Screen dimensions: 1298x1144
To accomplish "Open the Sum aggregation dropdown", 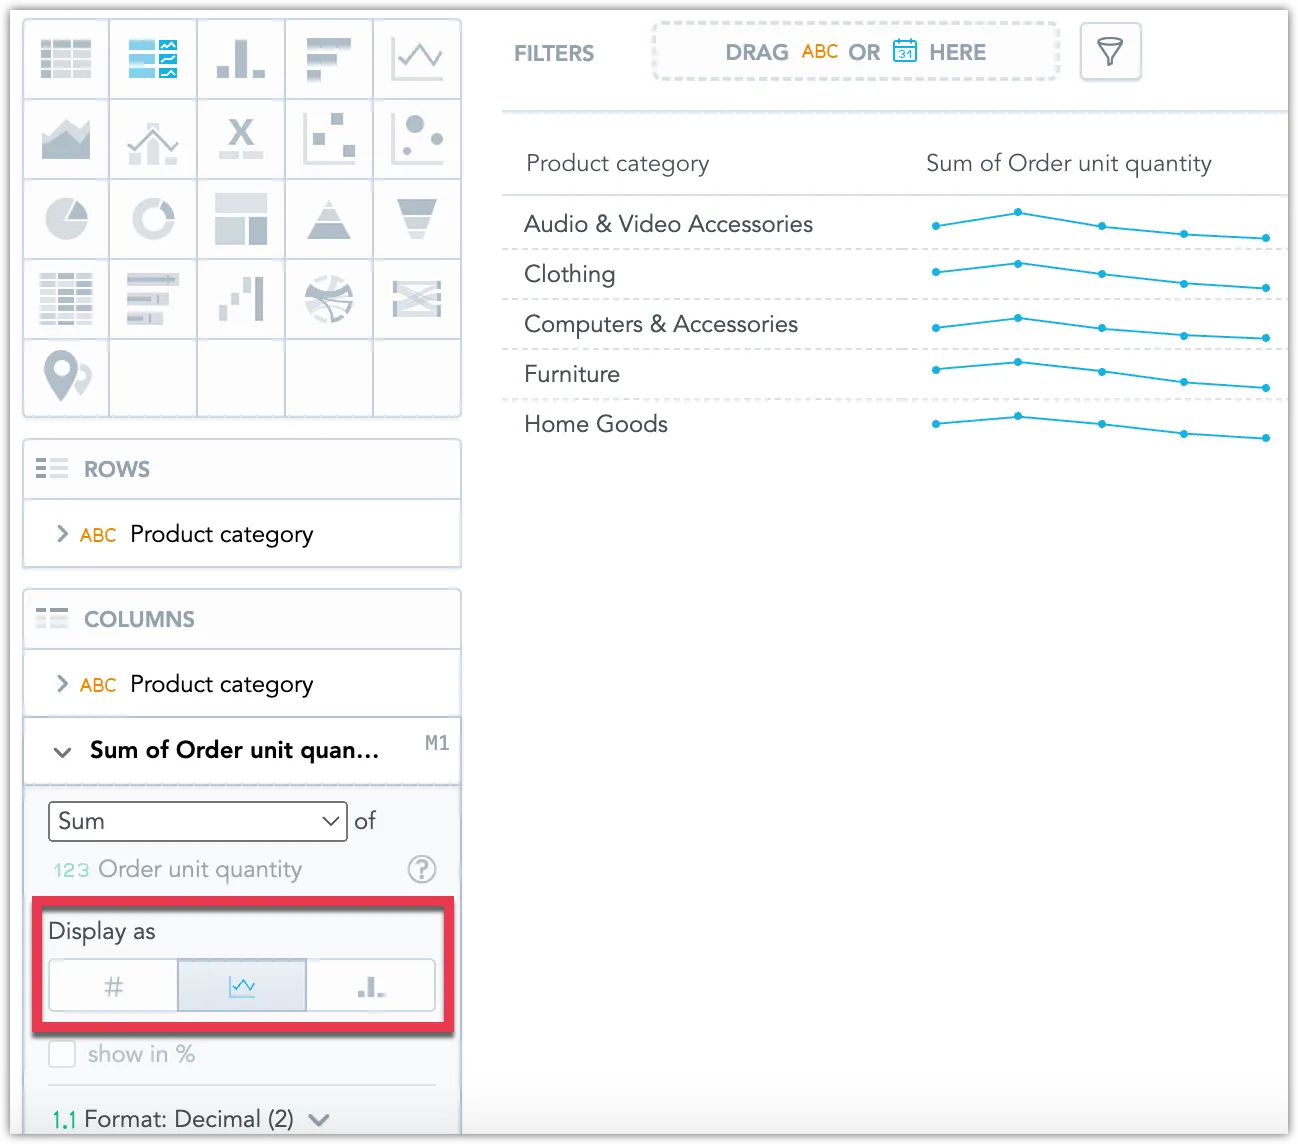I will pyautogui.click(x=197, y=821).
